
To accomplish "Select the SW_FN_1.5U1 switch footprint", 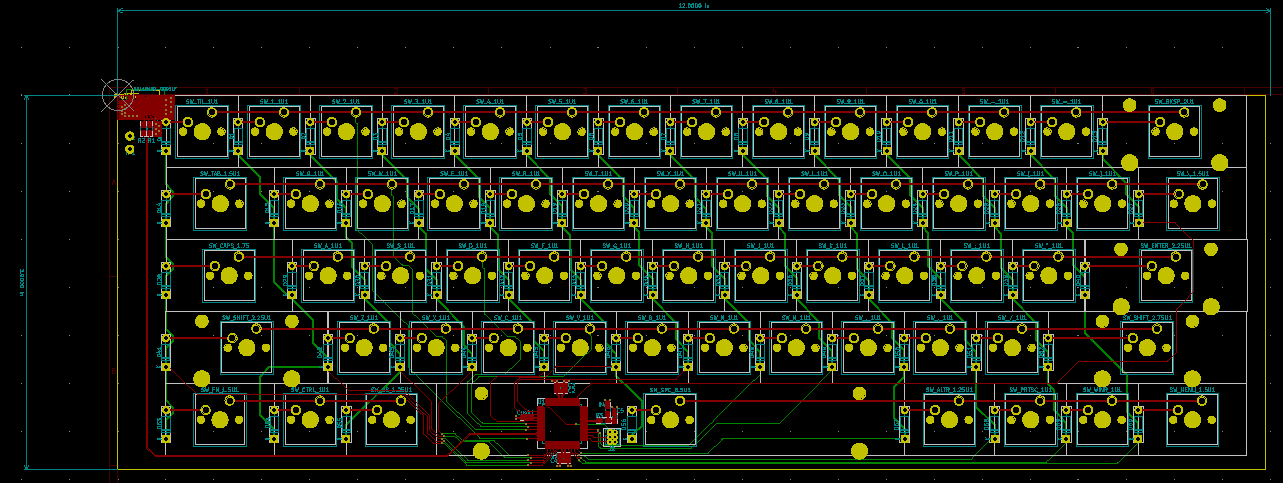I will (220, 419).
